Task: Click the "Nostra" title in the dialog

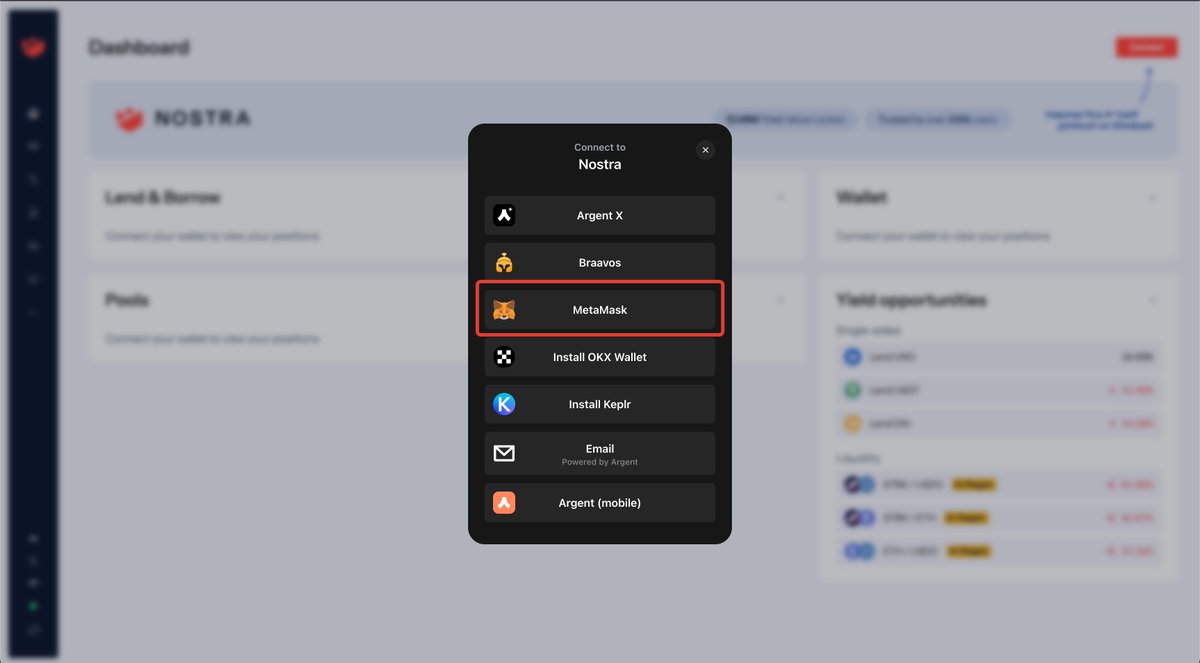Action: pyautogui.click(x=600, y=164)
